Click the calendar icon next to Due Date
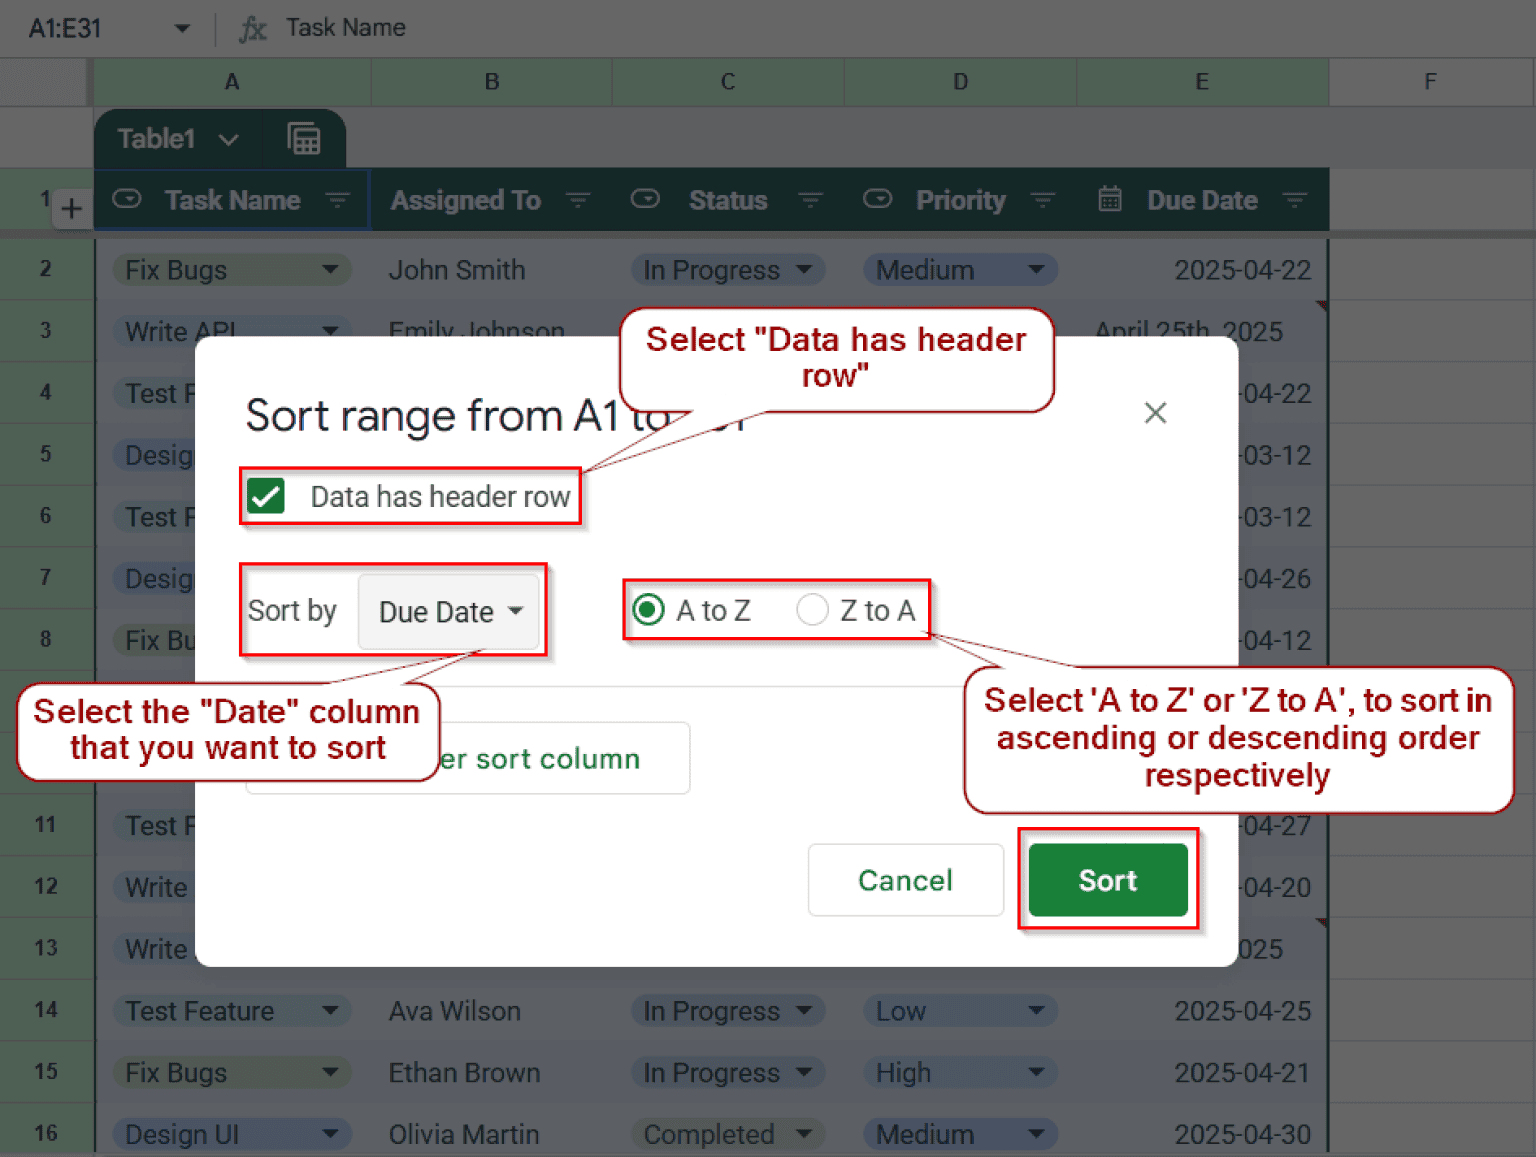Screen dimensions: 1536x1157 tap(1110, 199)
